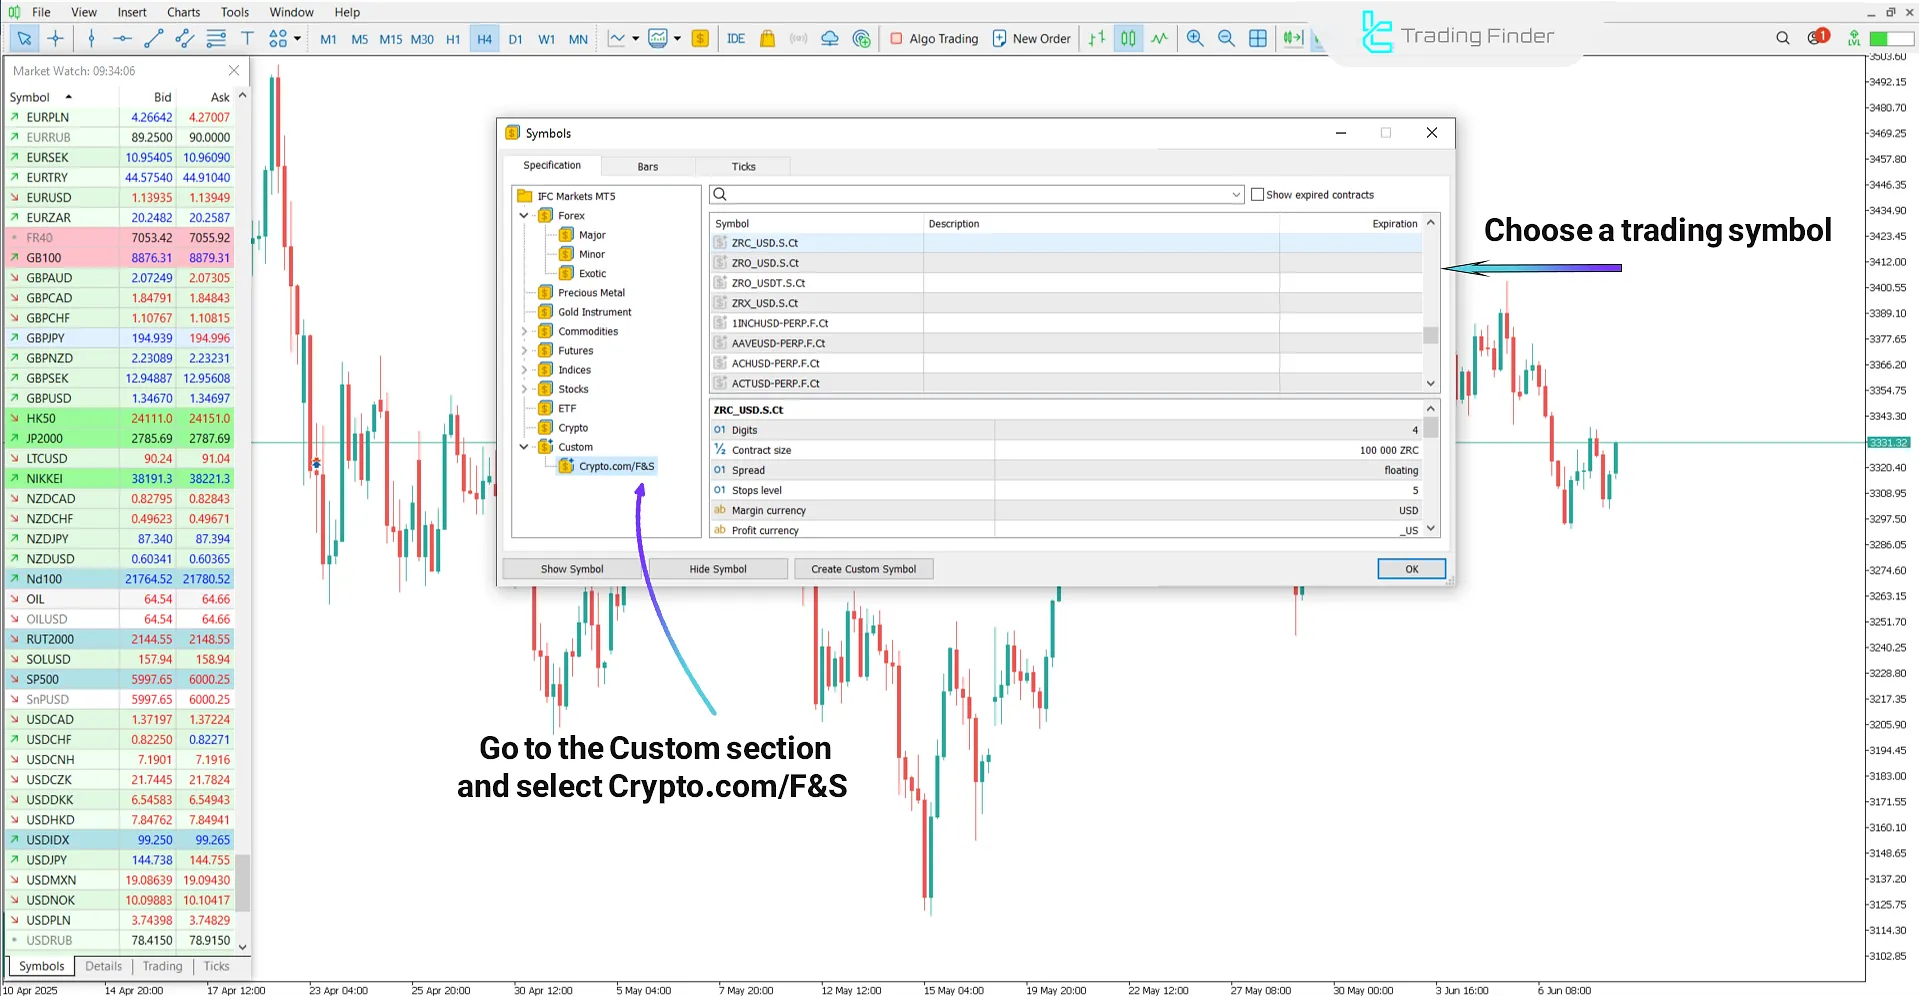
Task: Toggle chart auto scroll
Action: [1293, 38]
